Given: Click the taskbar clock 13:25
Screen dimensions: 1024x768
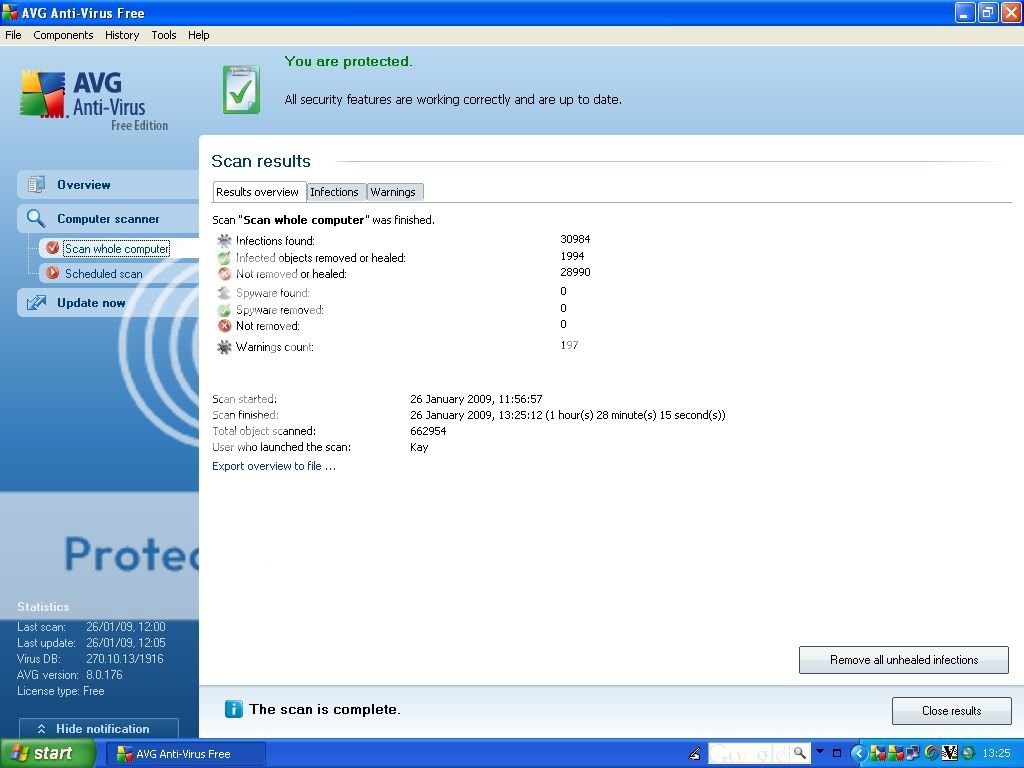Looking at the screenshot, I should click(997, 753).
